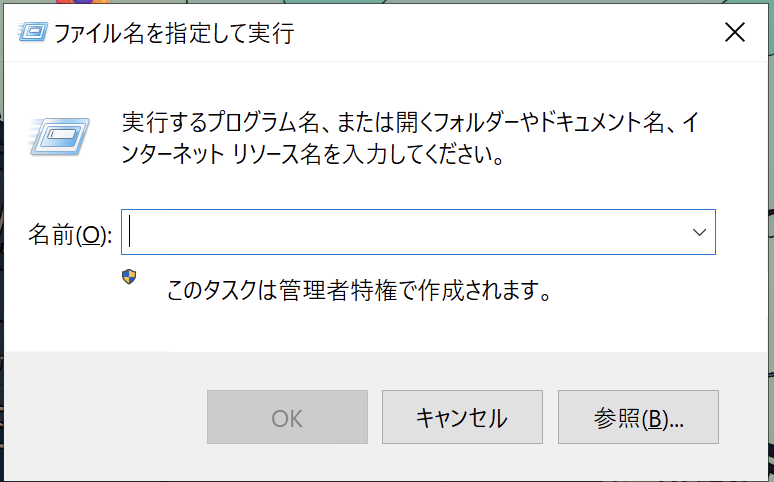Expand the 名前 history dropdown arrow
This screenshot has width=774, height=482.
(699, 232)
